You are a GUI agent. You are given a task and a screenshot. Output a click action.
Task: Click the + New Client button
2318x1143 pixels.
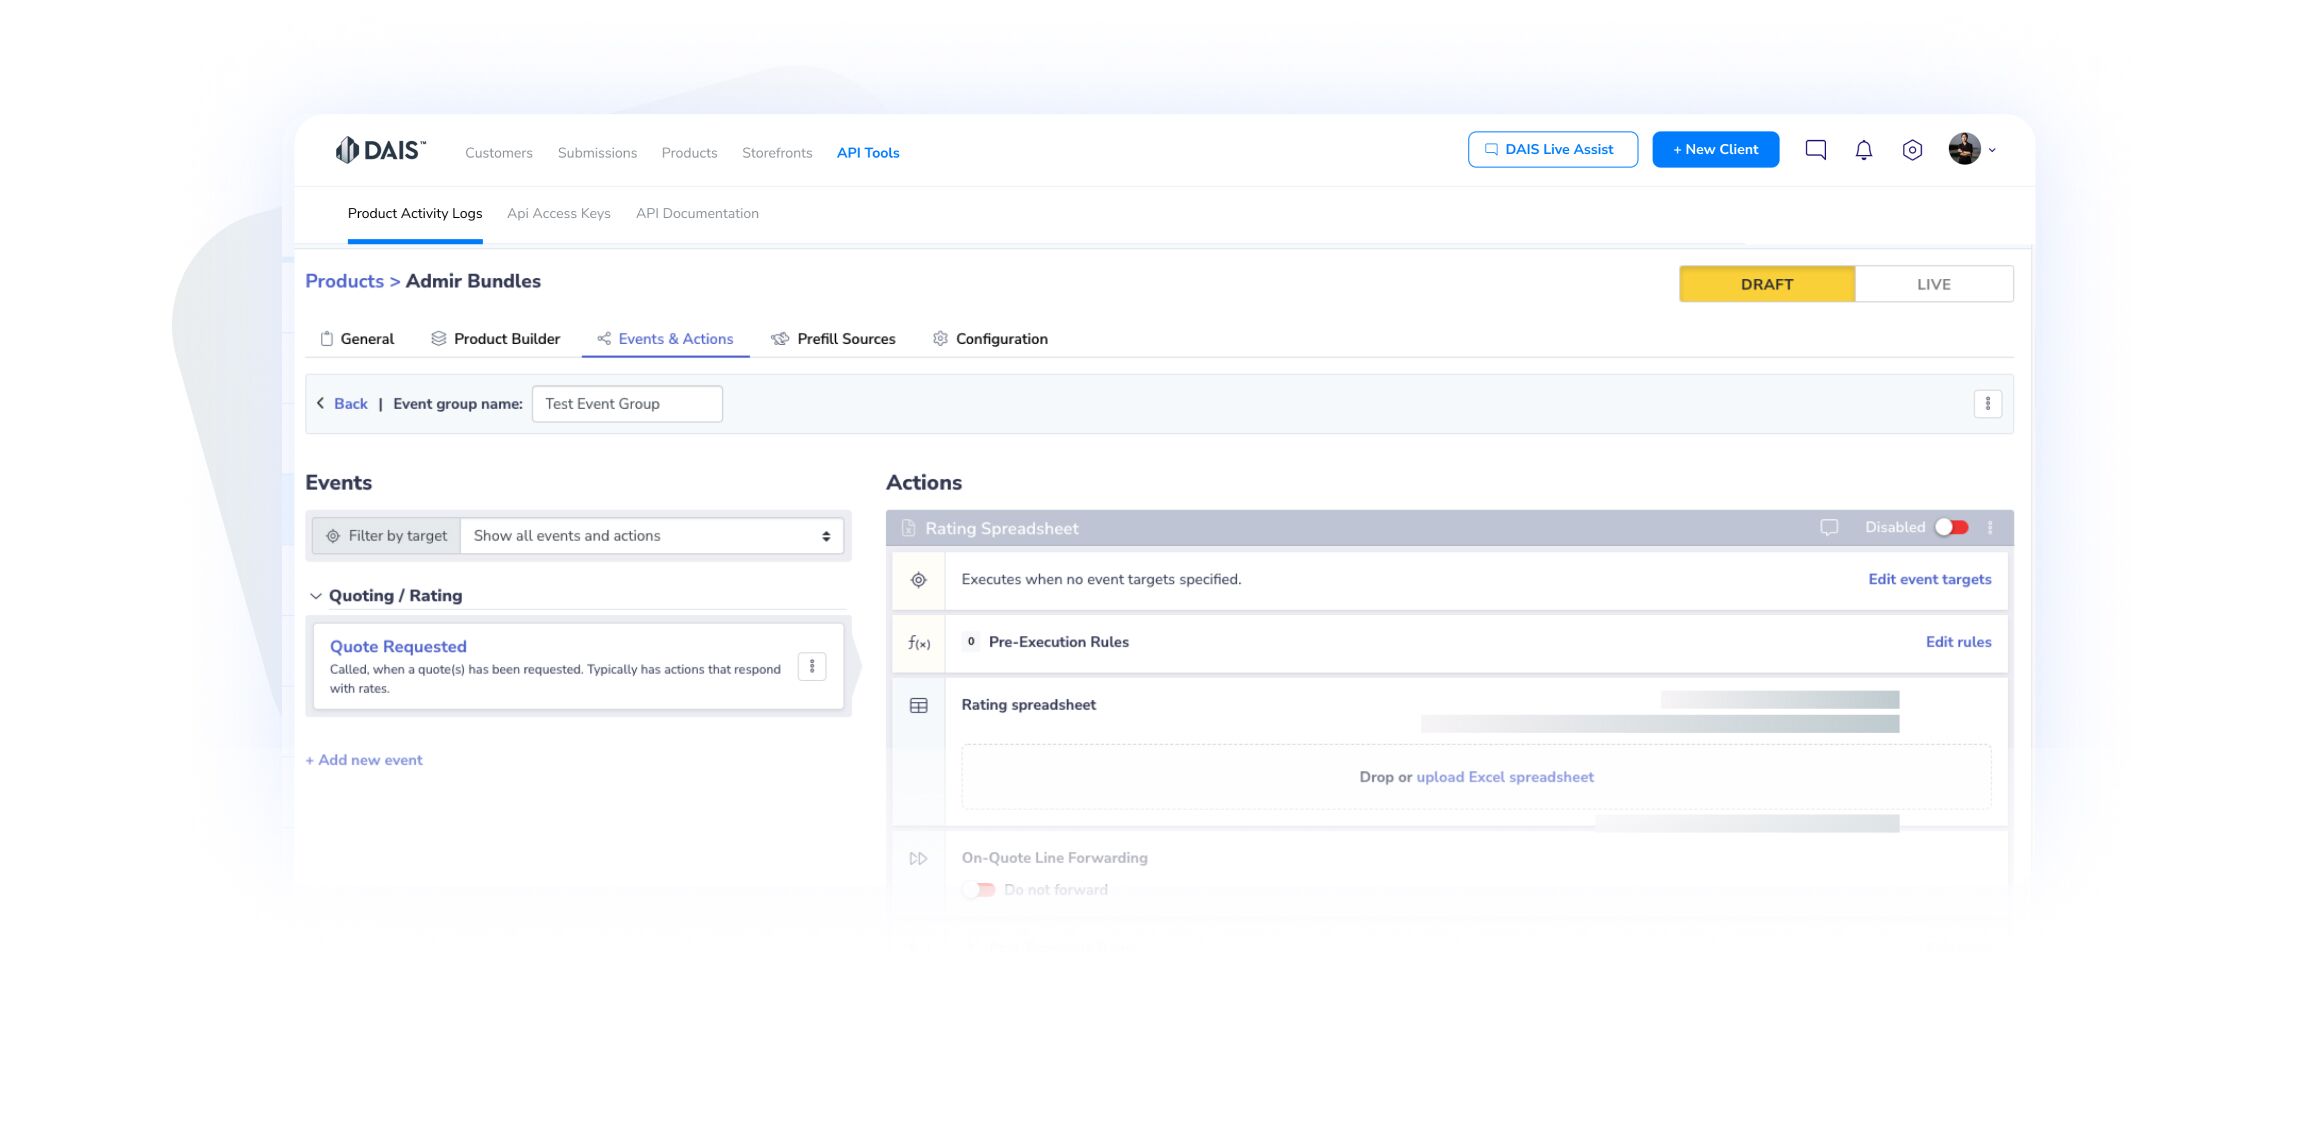(x=1715, y=150)
